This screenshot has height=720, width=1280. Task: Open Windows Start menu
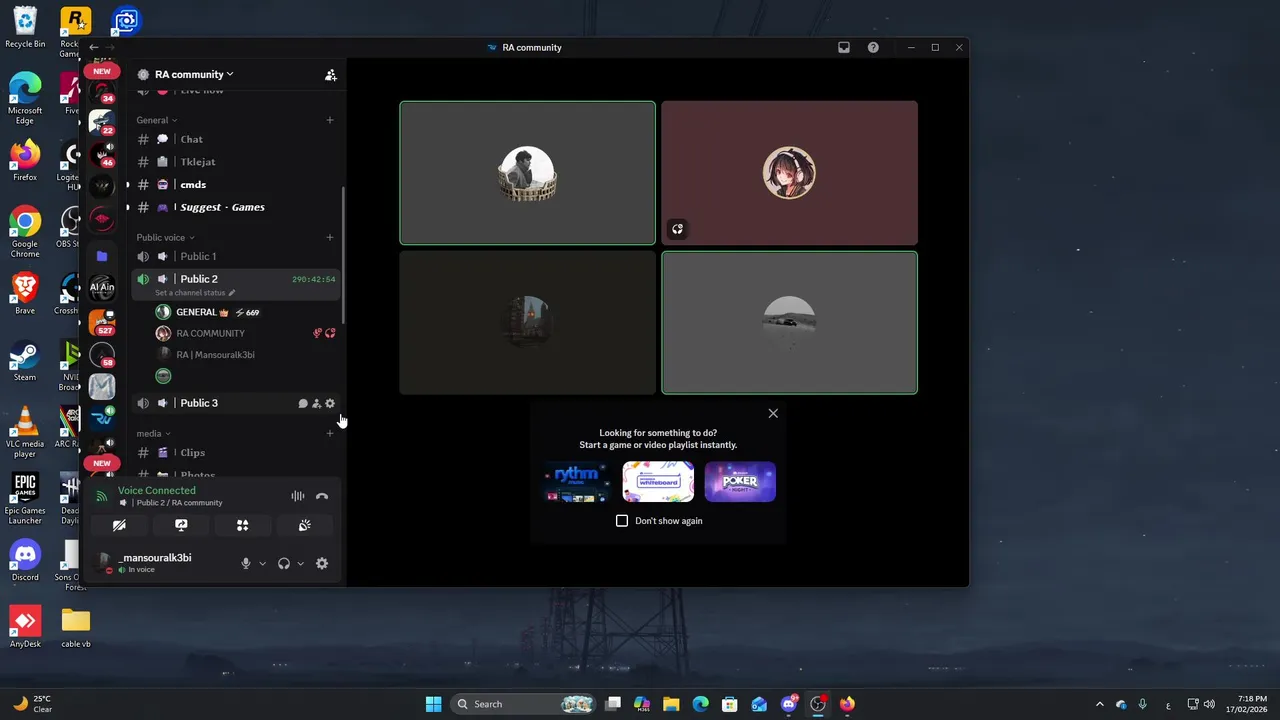(433, 704)
